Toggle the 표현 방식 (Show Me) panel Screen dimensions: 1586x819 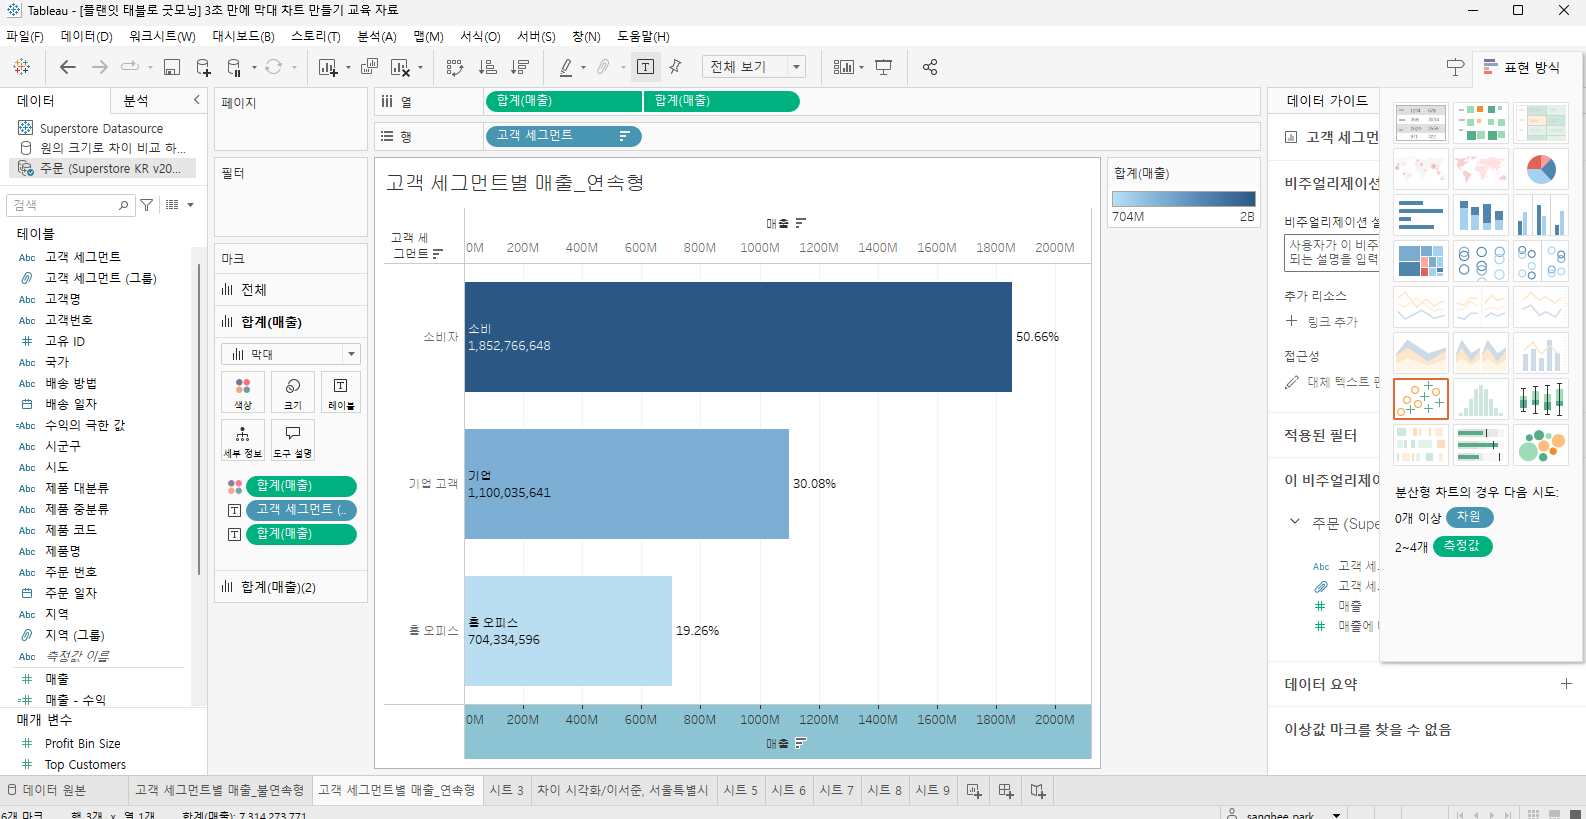[x=1521, y=67]
